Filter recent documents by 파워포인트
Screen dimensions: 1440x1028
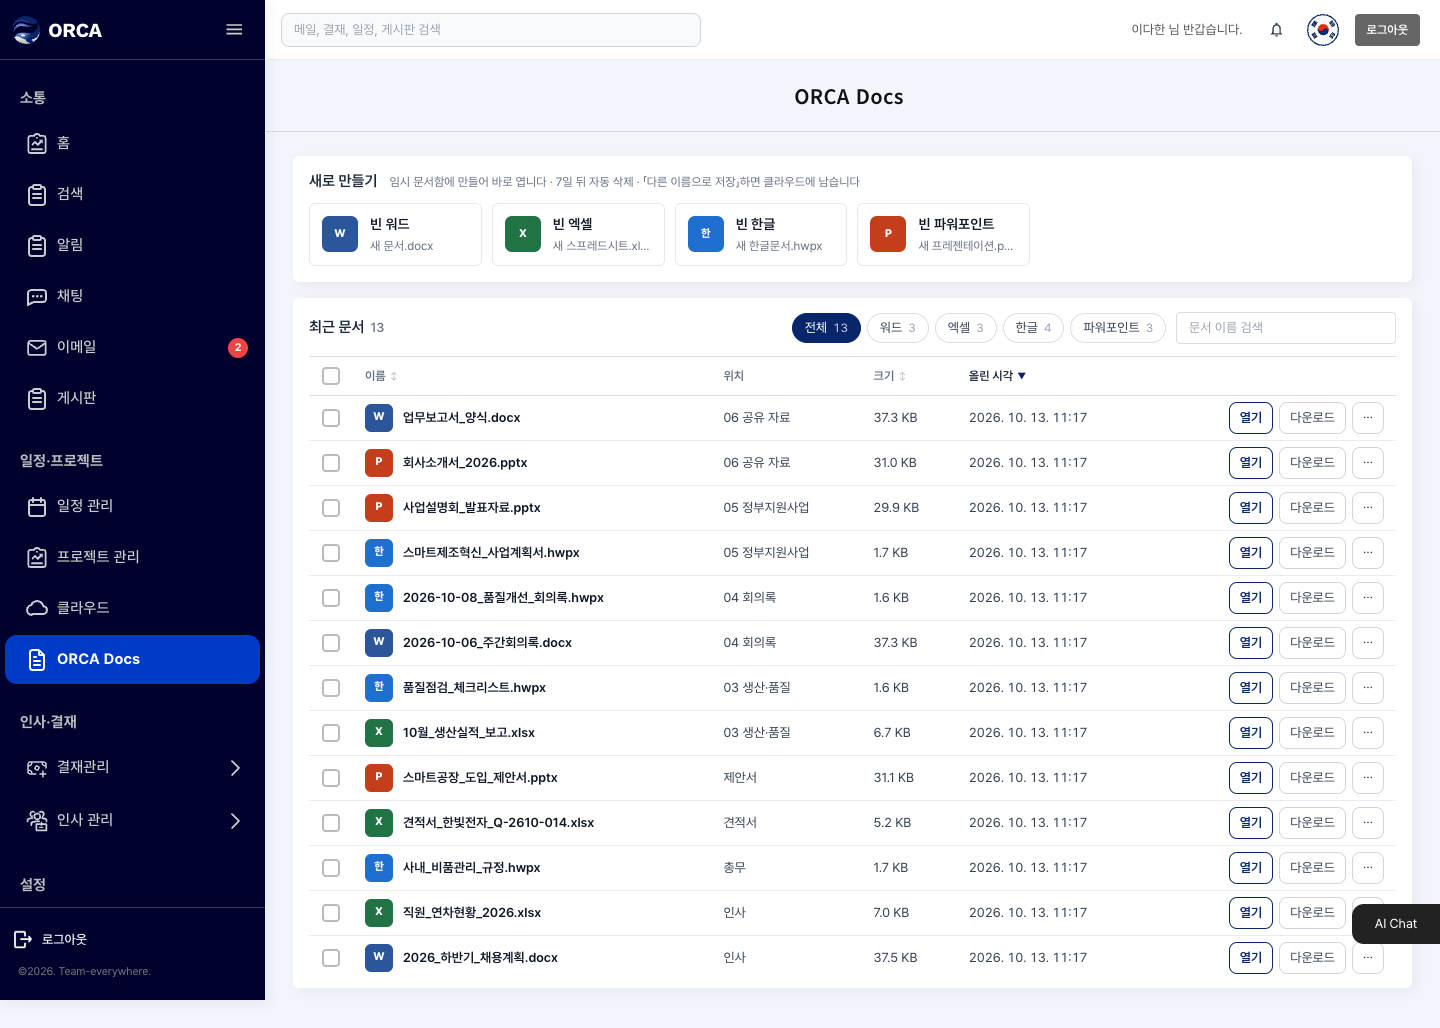pos(1118,328)
